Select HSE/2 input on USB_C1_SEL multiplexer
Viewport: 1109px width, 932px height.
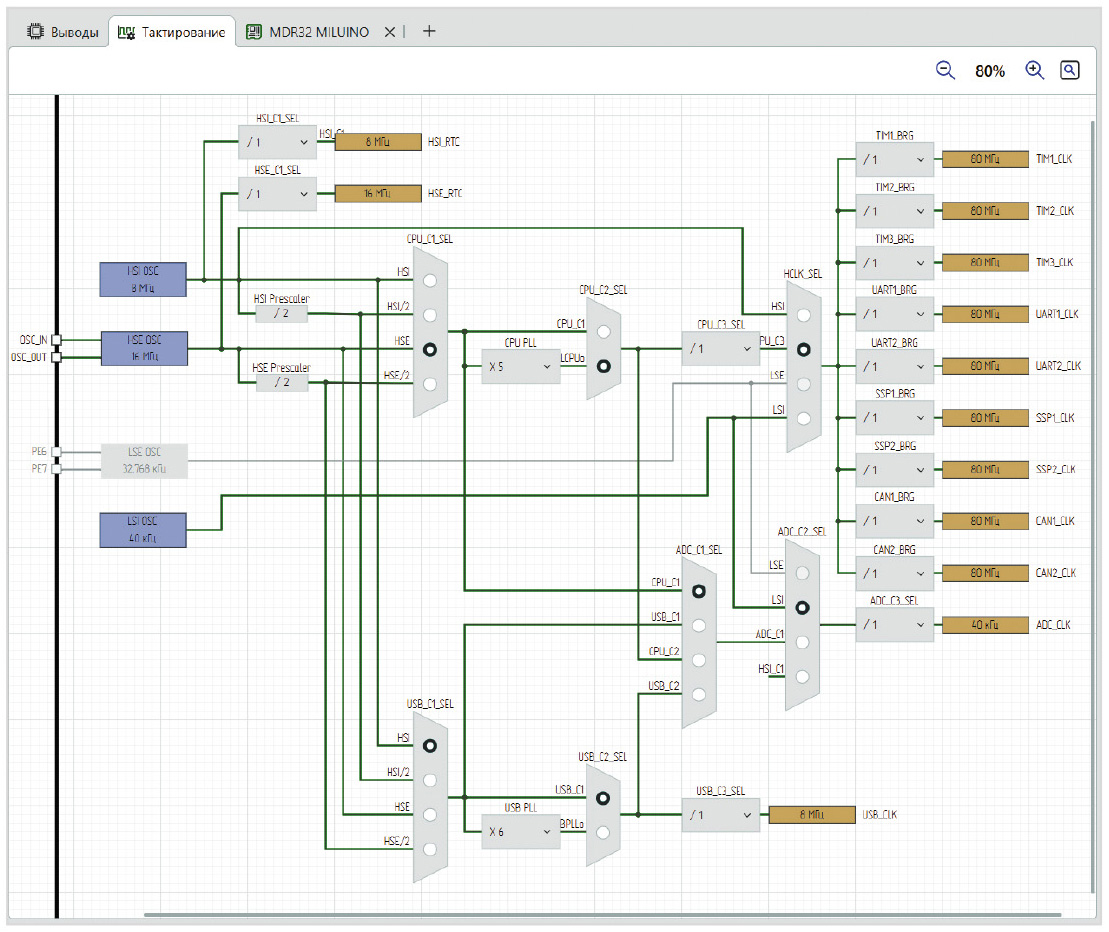coord(430,849)
